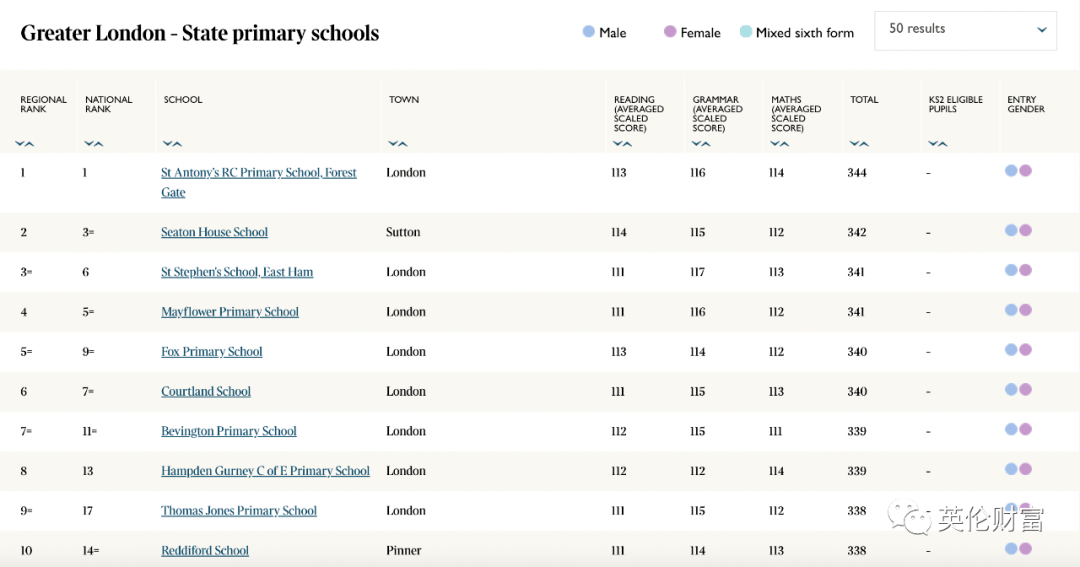Click the up sort arrow under Town
The image size is (1080, 567).
coord(403,144)
